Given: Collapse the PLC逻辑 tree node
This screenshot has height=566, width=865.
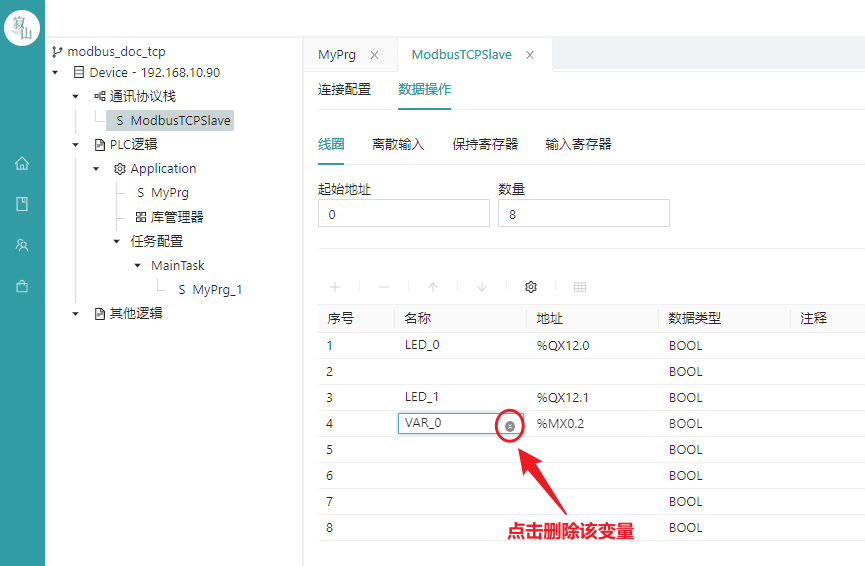Looking at the screenshot, I should coord(76,145).
